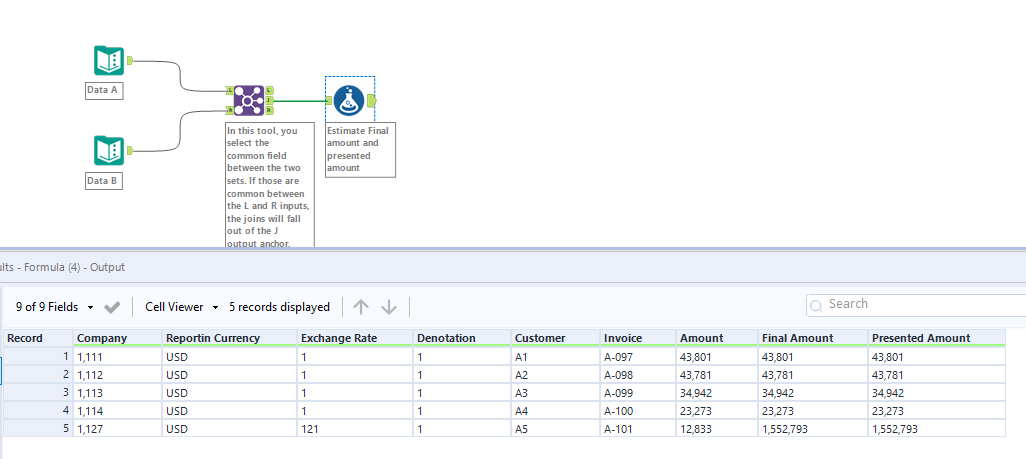Click the Formula tool's green output anchor

[371, 100]
